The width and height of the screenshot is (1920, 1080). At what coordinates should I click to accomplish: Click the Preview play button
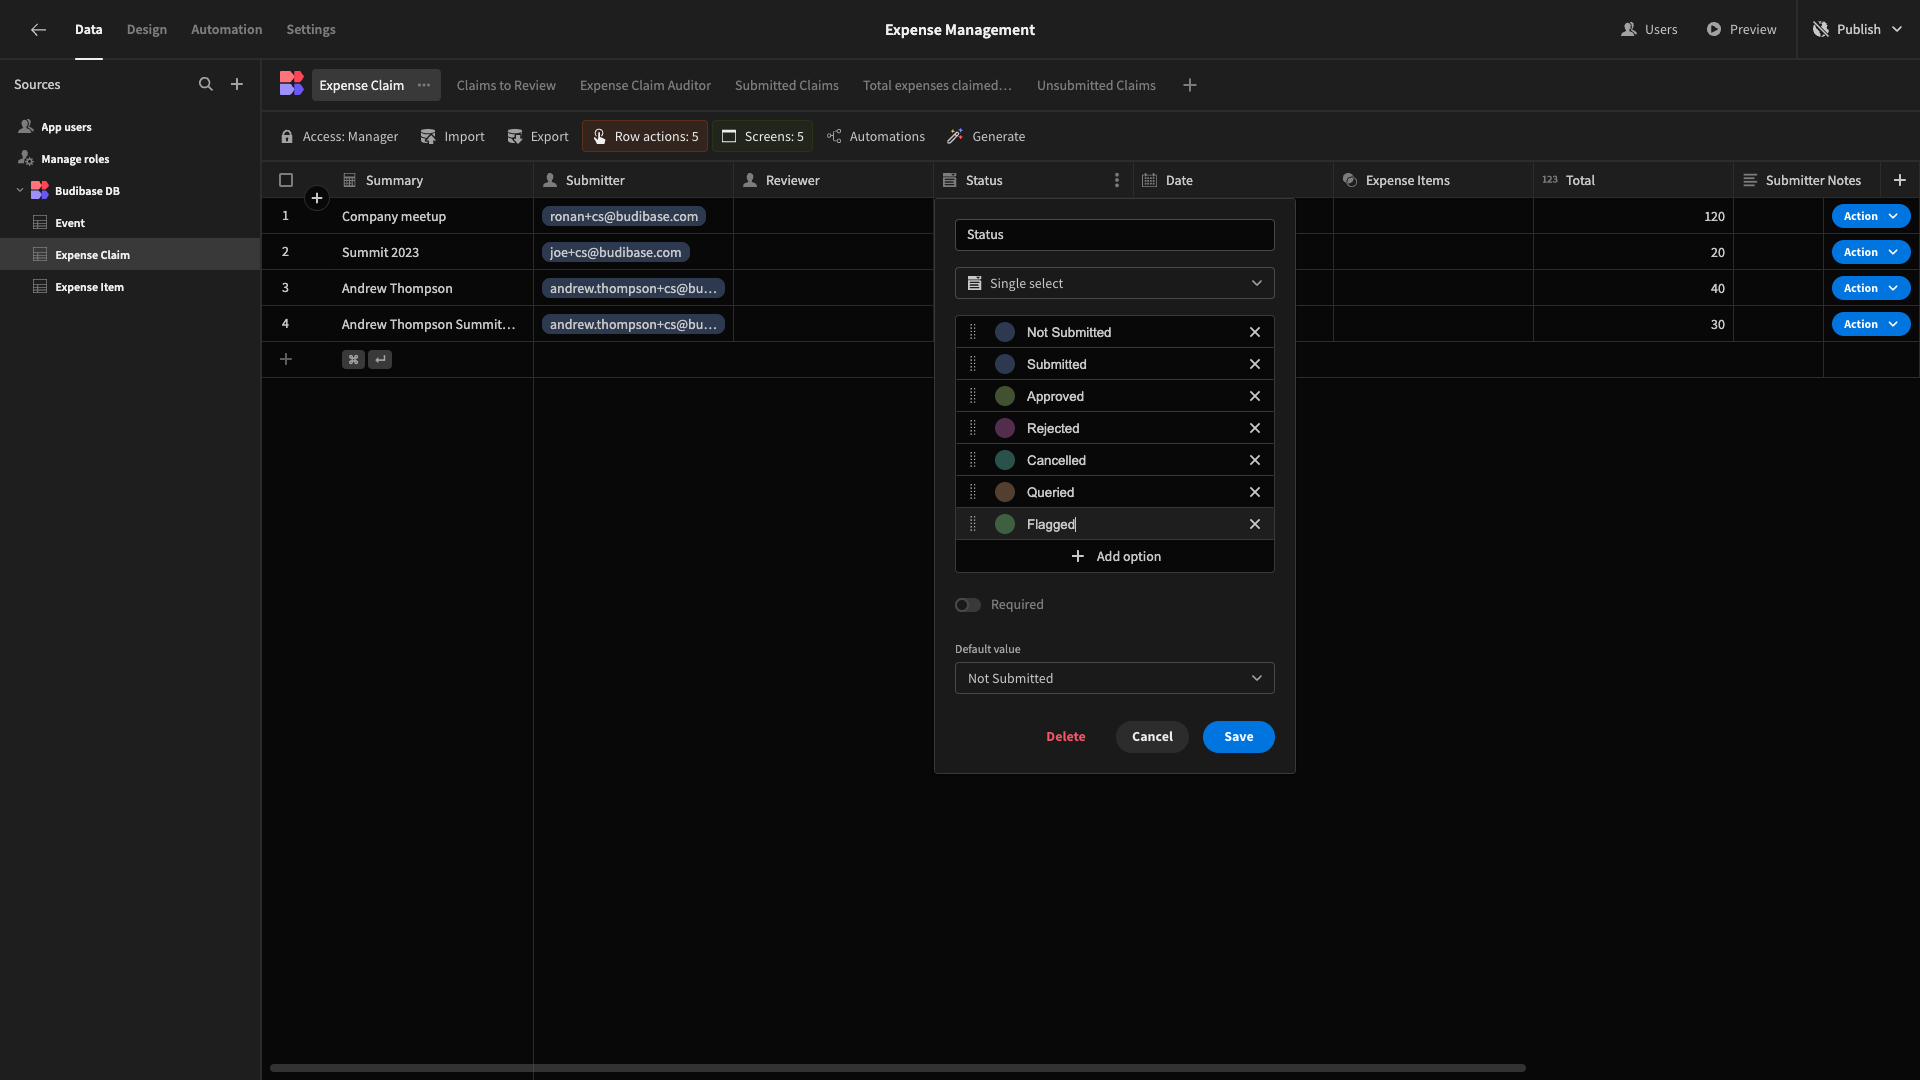tap(1741, 30)
